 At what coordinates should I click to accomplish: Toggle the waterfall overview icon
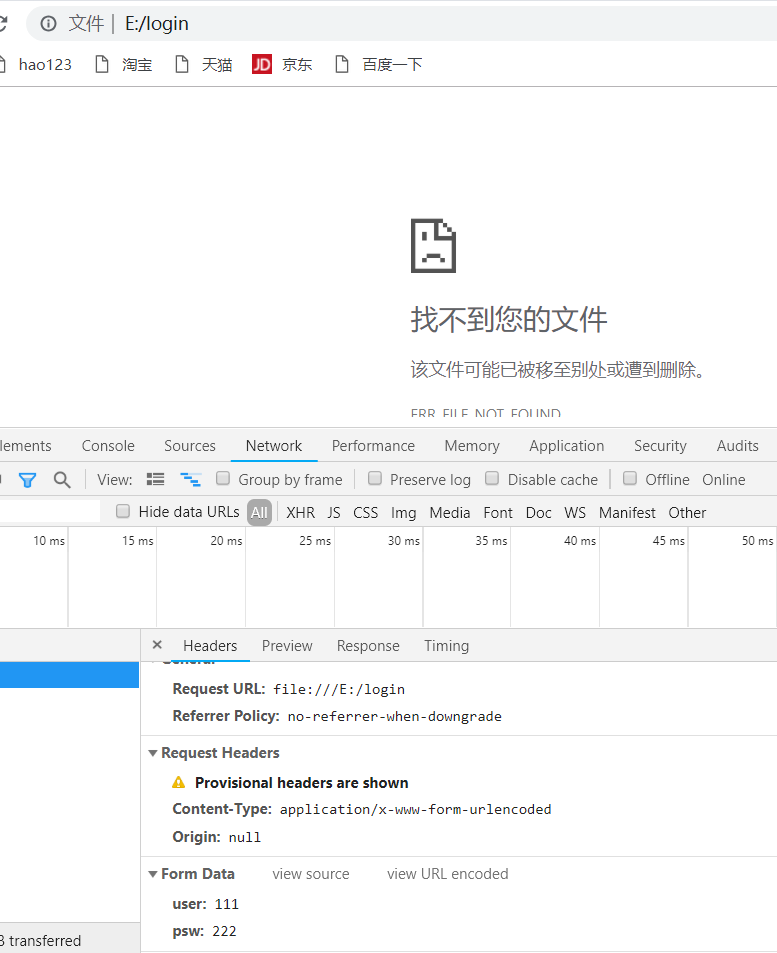pyautogui.click(x=191, y=480)
